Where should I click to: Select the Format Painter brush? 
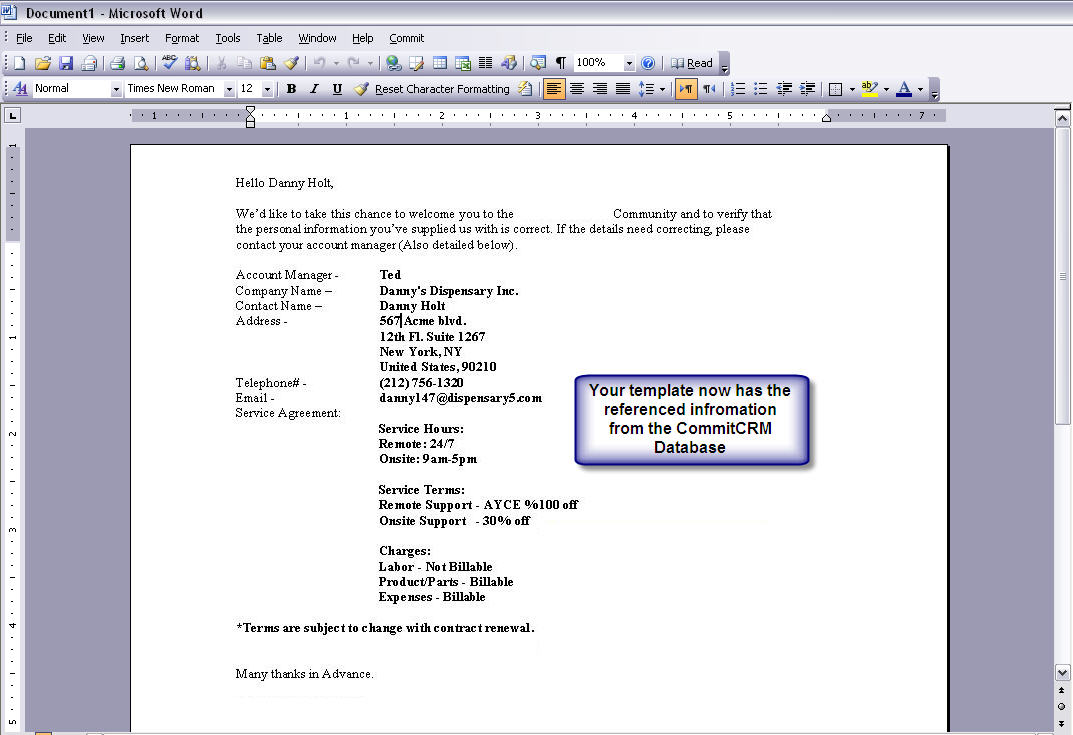point(291,63)
